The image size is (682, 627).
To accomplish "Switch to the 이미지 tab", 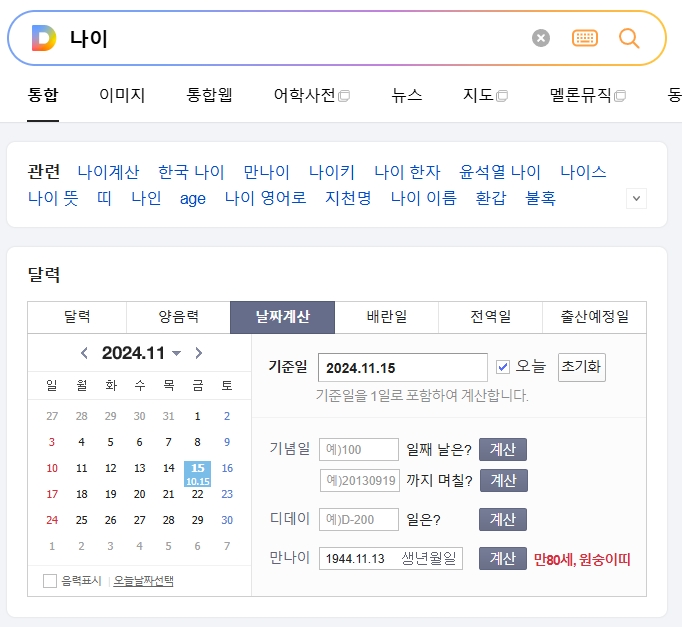I will point(122,95).
